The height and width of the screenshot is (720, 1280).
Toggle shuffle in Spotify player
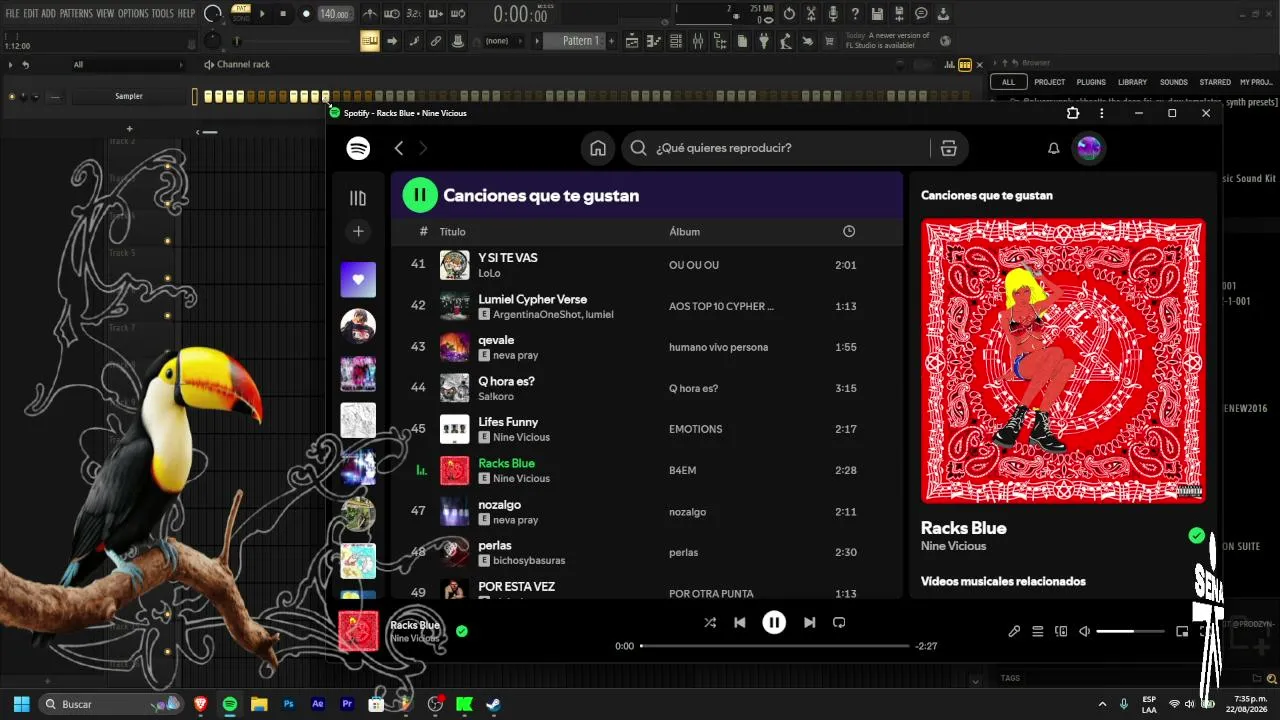click(710, 622)
